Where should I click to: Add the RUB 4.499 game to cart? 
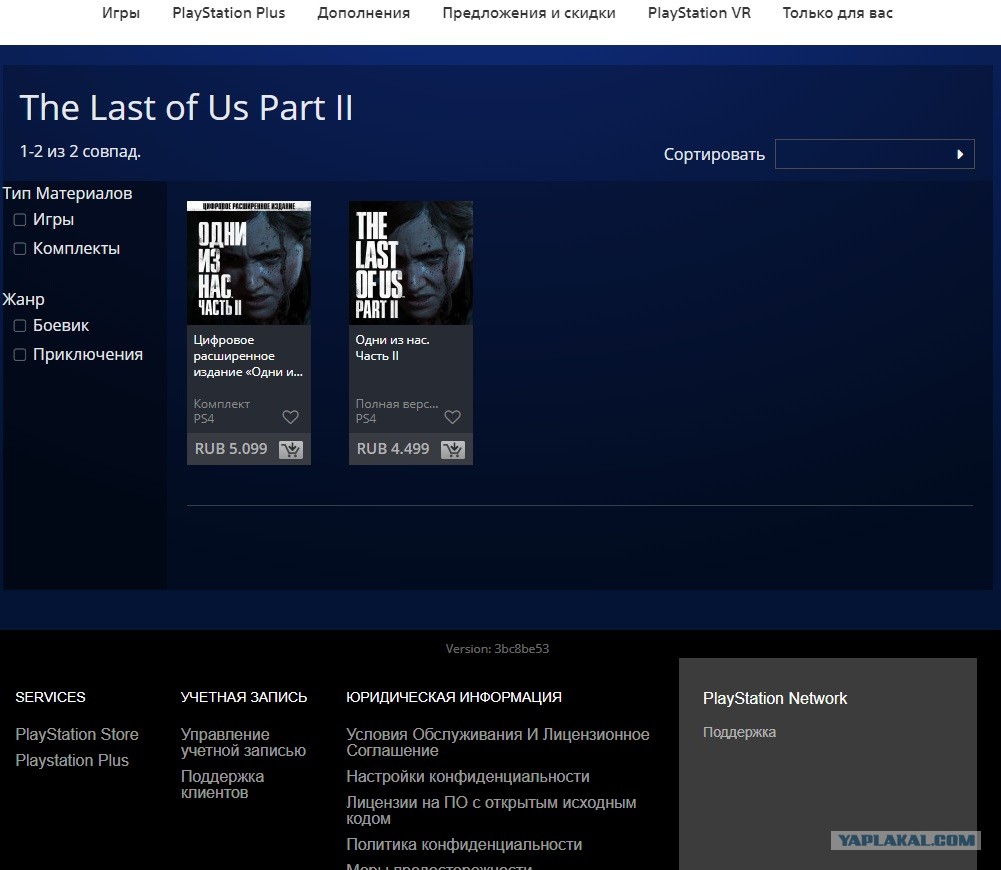[x=453, y=449]
